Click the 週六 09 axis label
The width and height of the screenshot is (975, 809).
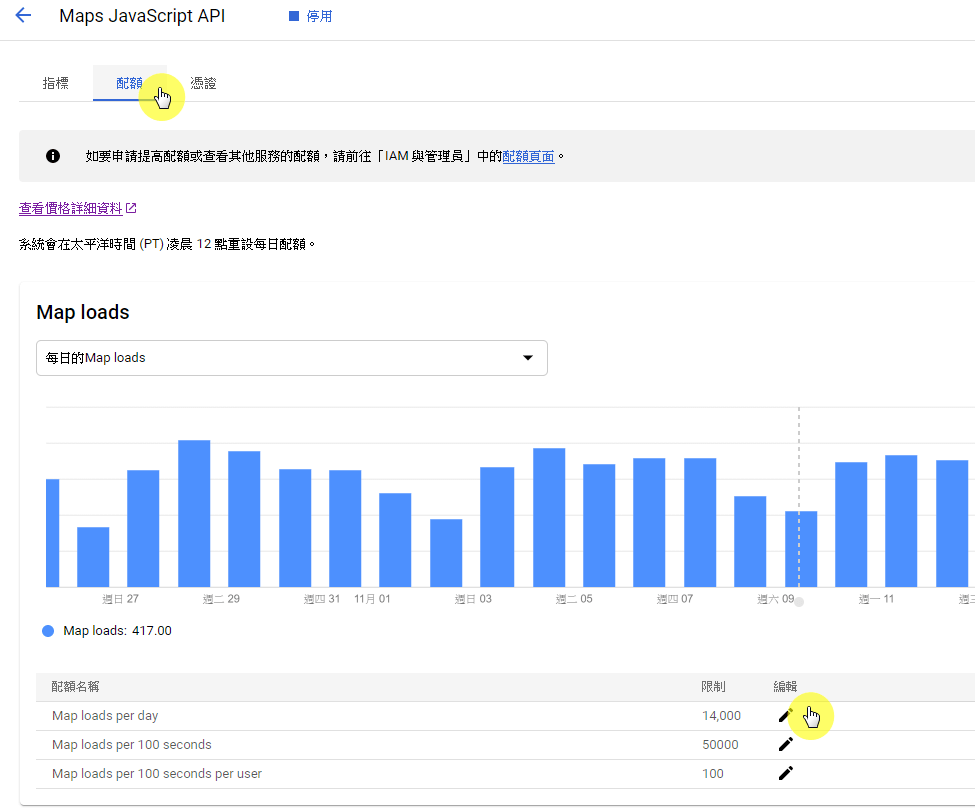[775, 599]
